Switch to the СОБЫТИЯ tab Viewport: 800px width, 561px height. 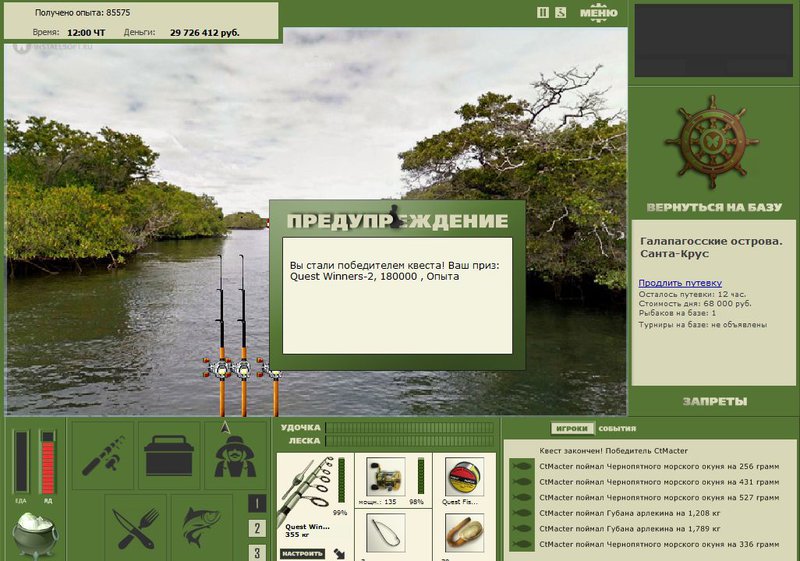pos(617,428)
